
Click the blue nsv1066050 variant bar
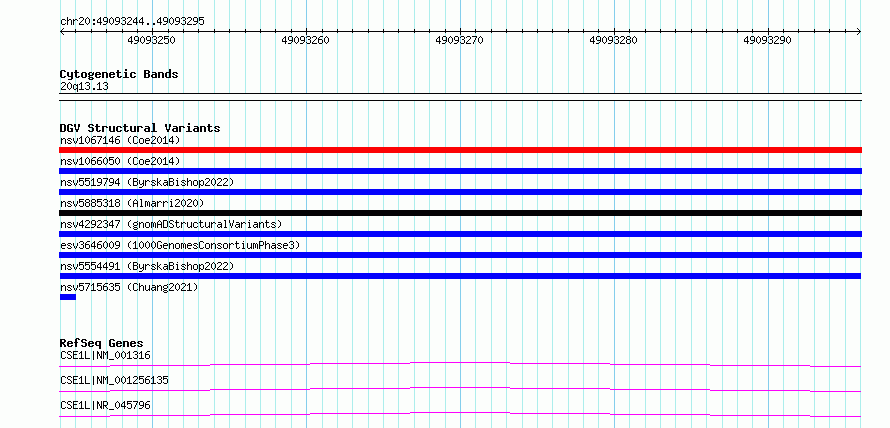click(460, 171)
